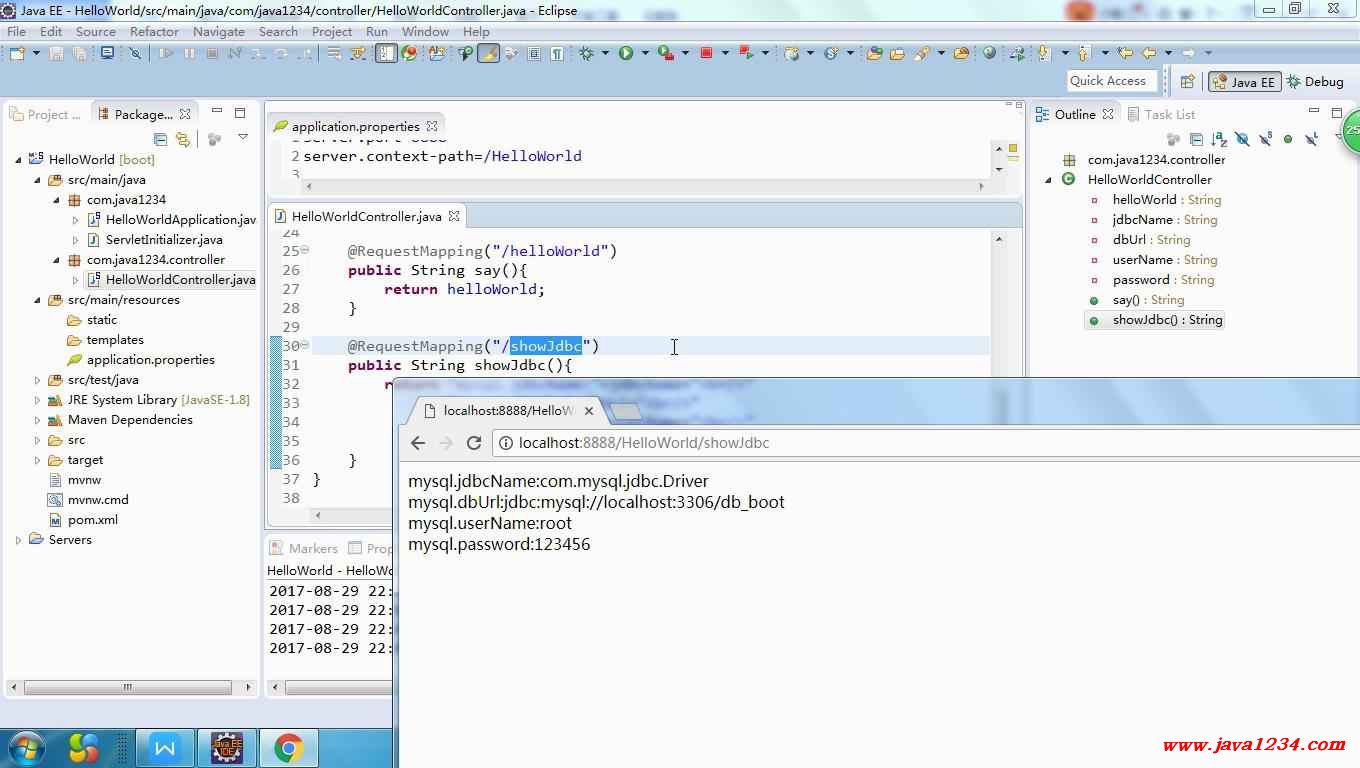Open Chrome from the taskbar
This screenshot has width=1360, height=768.
289,748
